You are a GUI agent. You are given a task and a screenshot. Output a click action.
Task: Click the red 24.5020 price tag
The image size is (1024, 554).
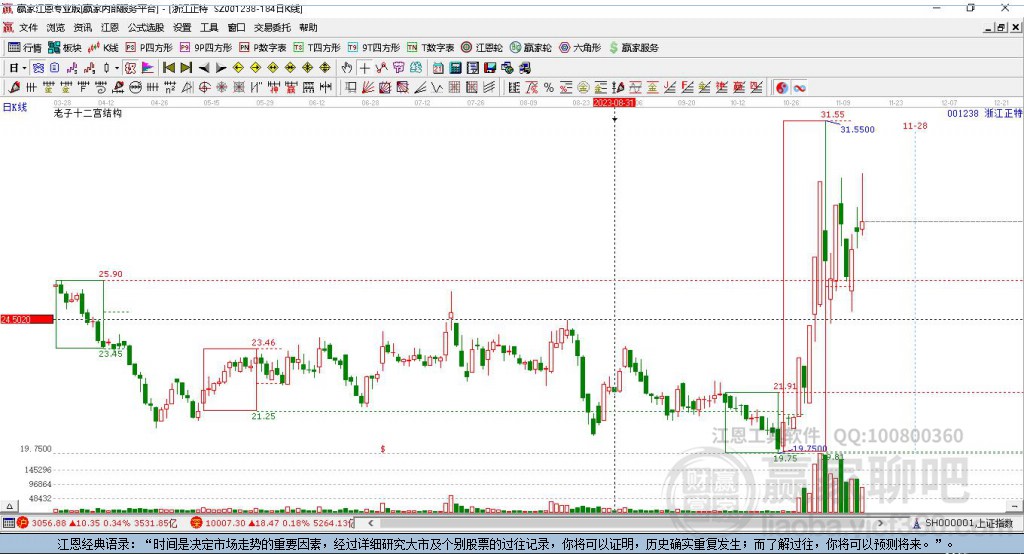point(27,319)
